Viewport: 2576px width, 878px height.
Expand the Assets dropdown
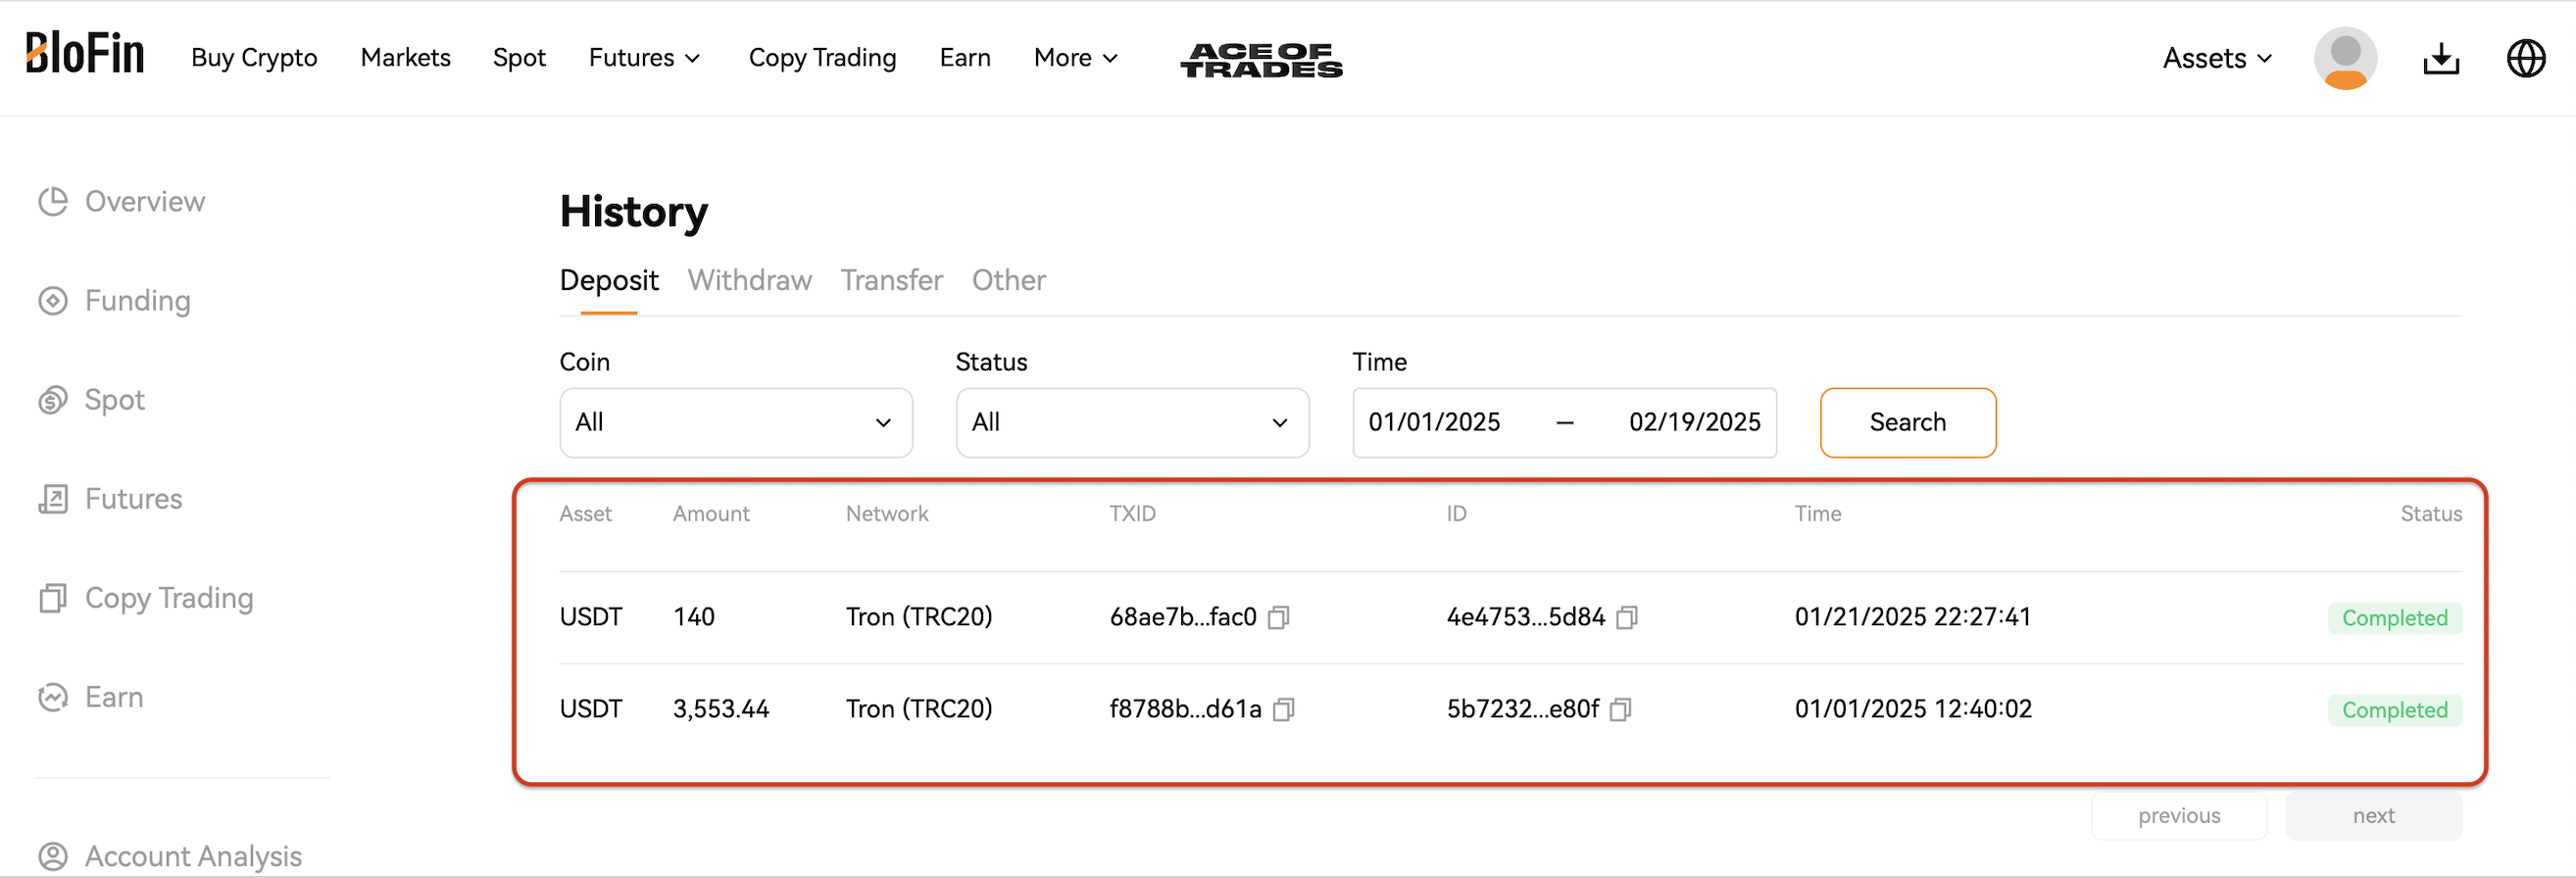(2217, 58)
